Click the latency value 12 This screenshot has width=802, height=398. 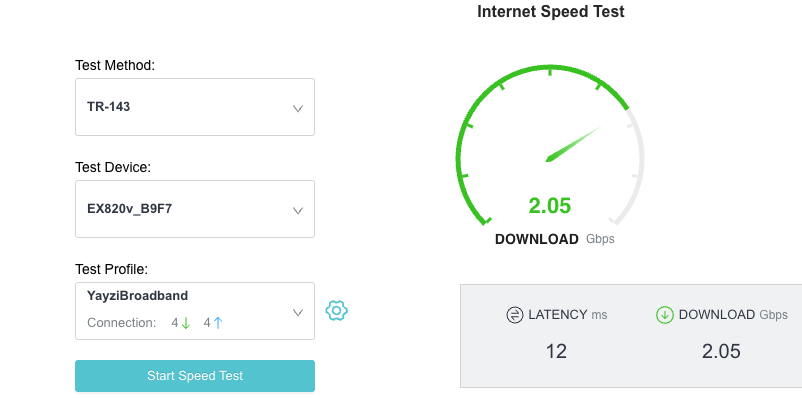point(556,351)
